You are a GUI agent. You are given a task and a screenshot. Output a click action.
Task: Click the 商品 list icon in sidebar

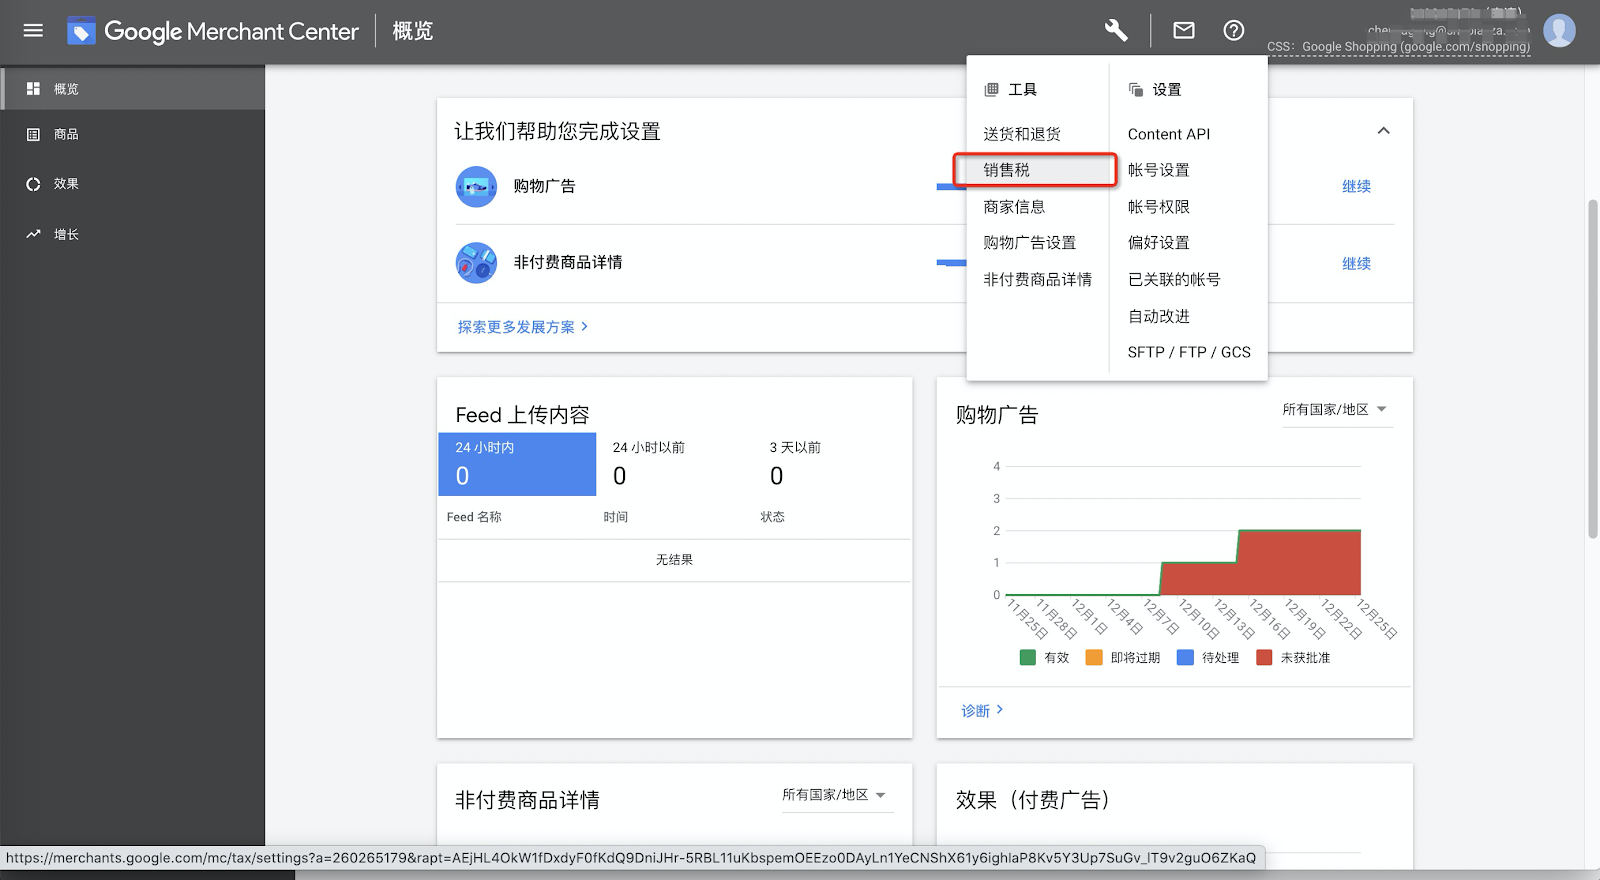pos(33,134)
